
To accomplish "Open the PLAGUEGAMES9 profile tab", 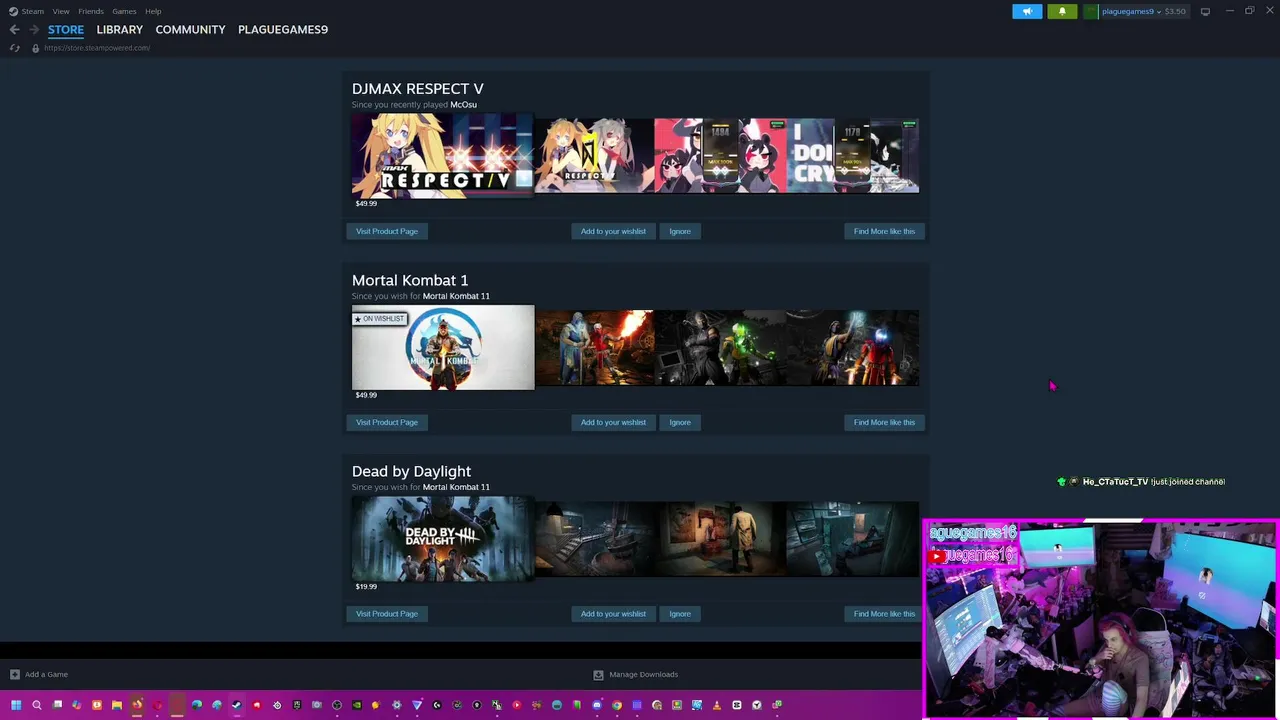I will pyautogui.click(x=283, y=30).
